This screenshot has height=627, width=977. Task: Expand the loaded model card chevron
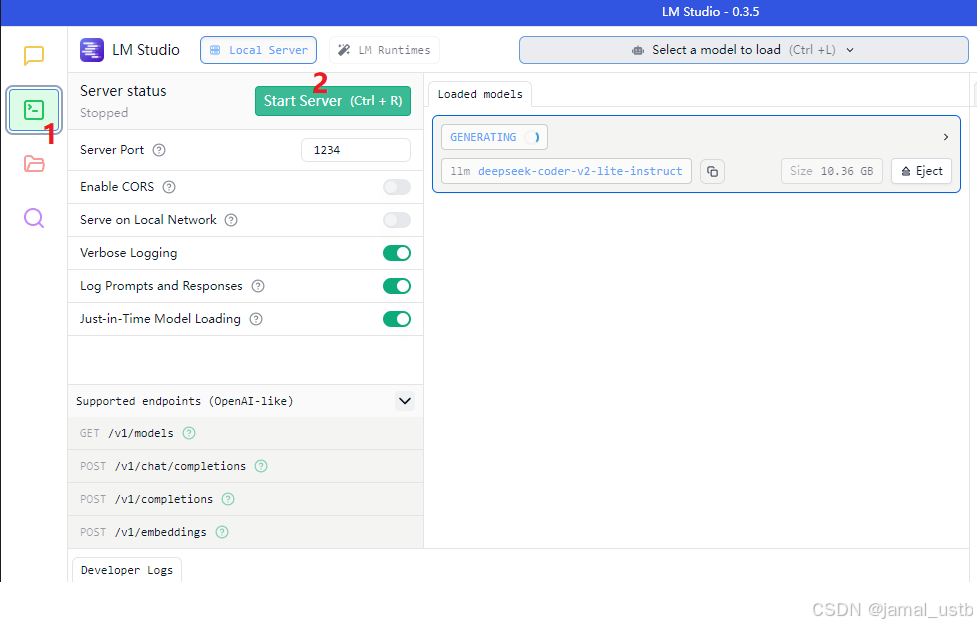tap(946, 137)
